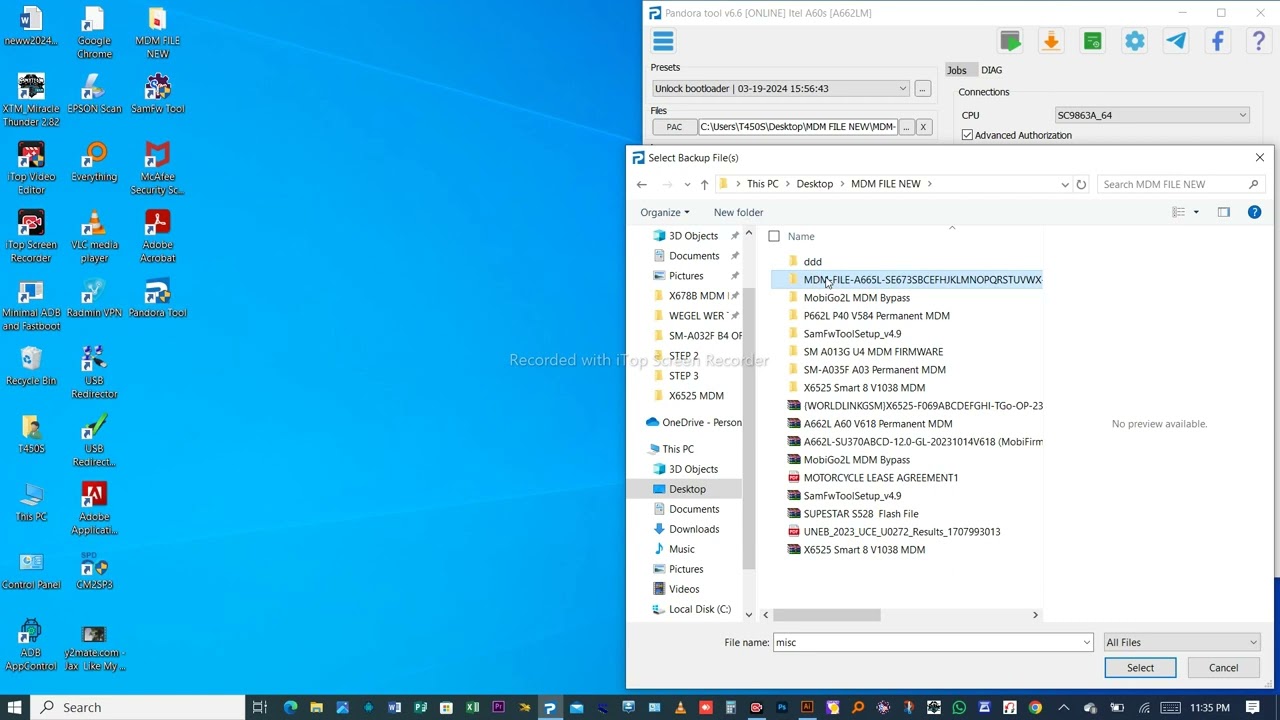Viewport: 1280px width, 720px height.
Task: Open the All Files type dropdown
Action: pyautogui.click(x=1181, y=643)
